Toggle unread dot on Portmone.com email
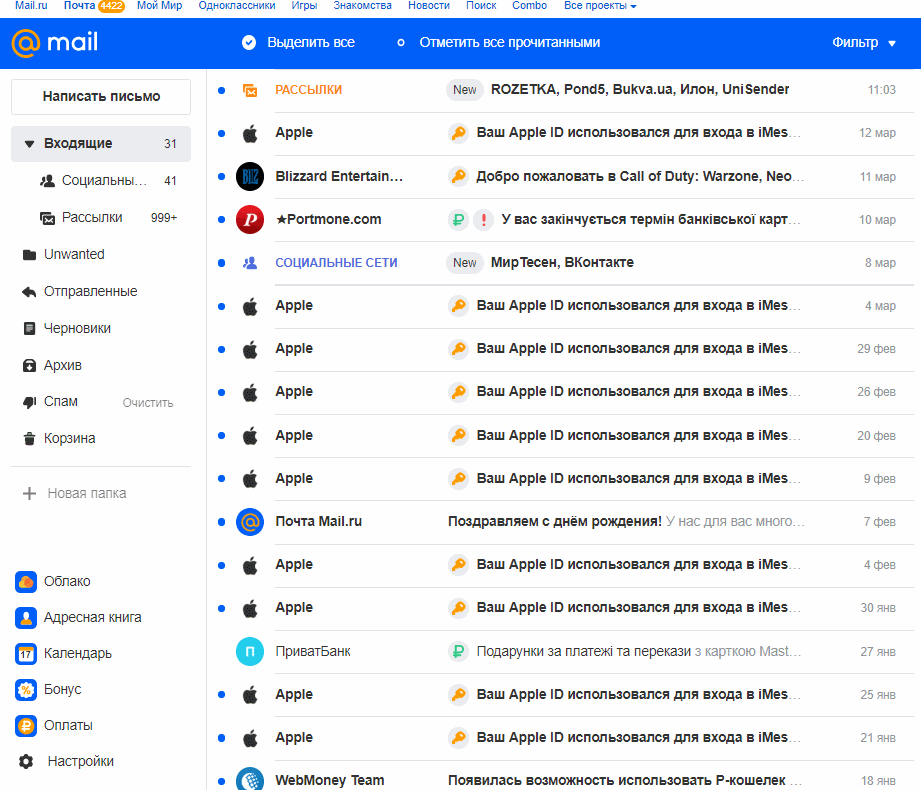The height and width of the screenshot is (790, 921). click(x=221, y=220)
